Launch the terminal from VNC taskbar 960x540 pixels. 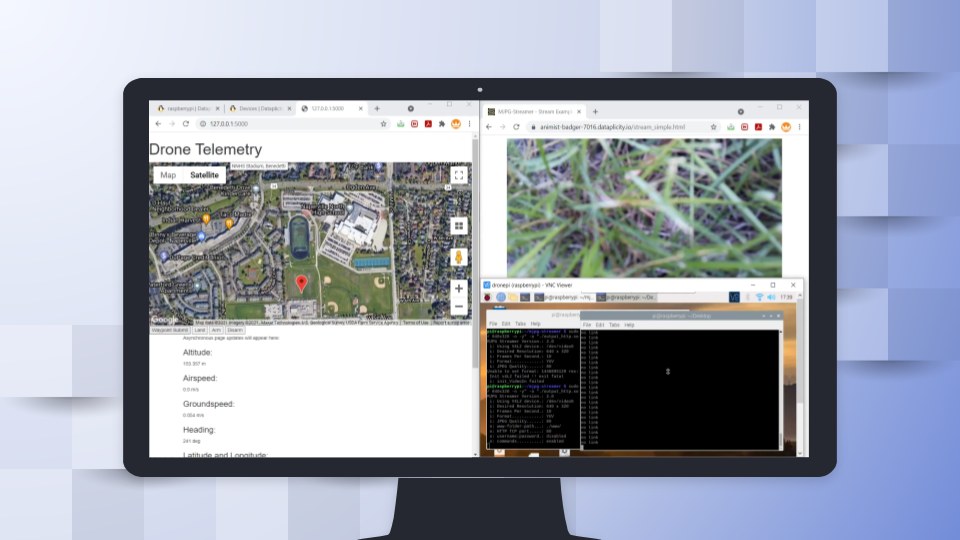tap(525, 297)
